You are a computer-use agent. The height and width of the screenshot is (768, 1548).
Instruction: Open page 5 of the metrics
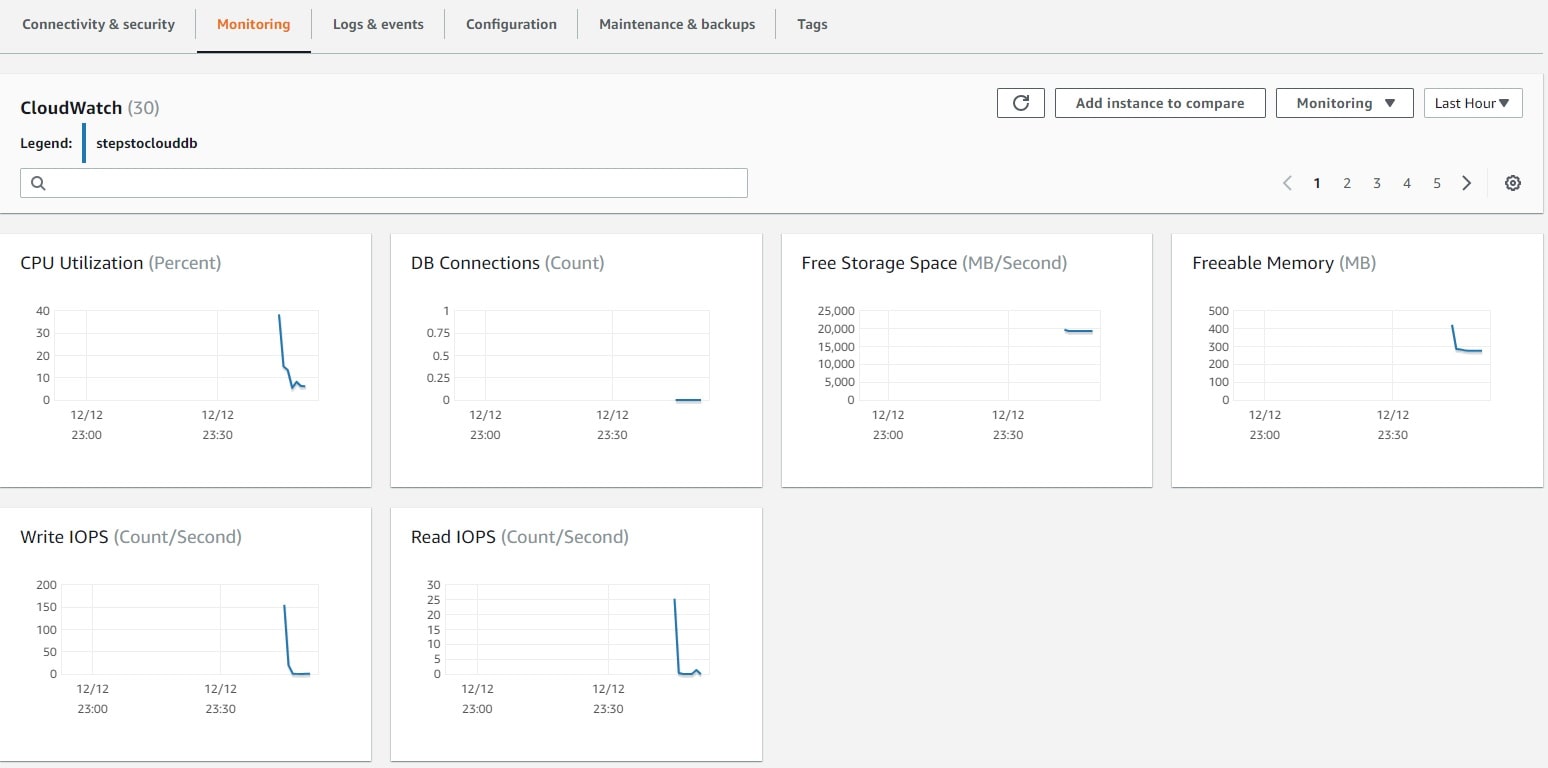coord(1437,183)
